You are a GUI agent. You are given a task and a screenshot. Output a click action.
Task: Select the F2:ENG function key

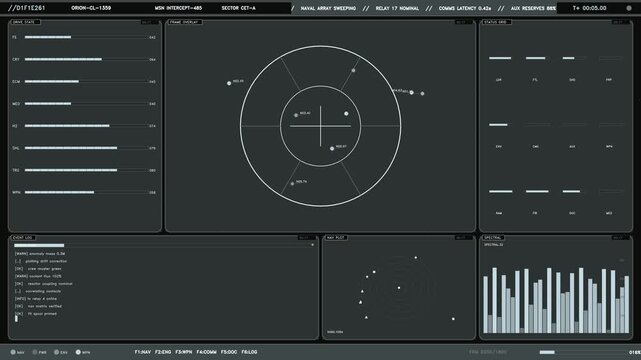pos(163,352)
